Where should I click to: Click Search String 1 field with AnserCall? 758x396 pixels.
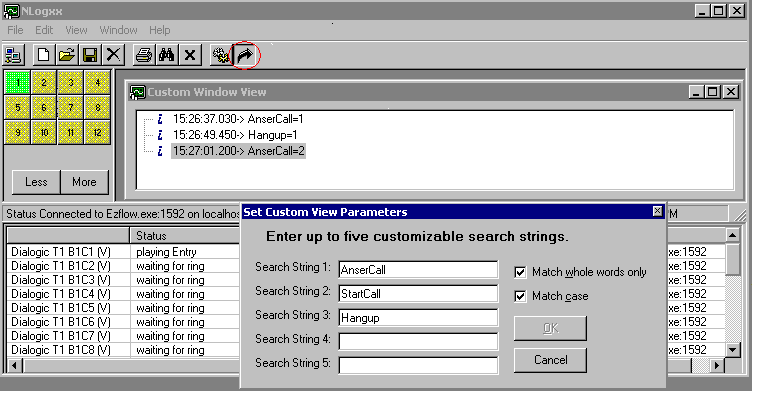coord(418,270)
